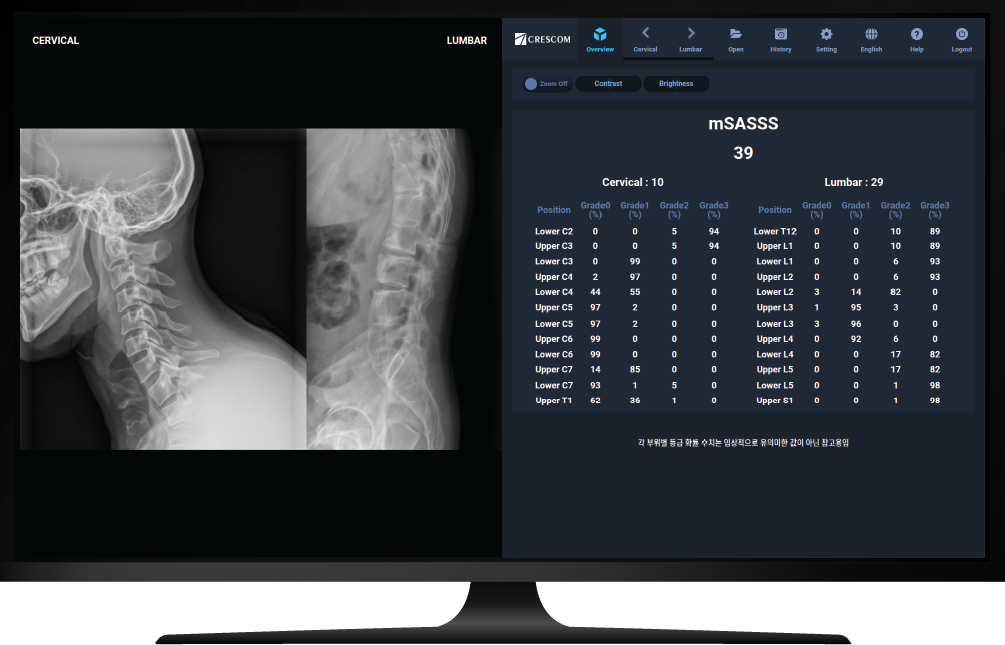1005x645 pixels.
Task: Click the mSASSS total score 39
Action: pyautogui.click(x=743, y=153)
